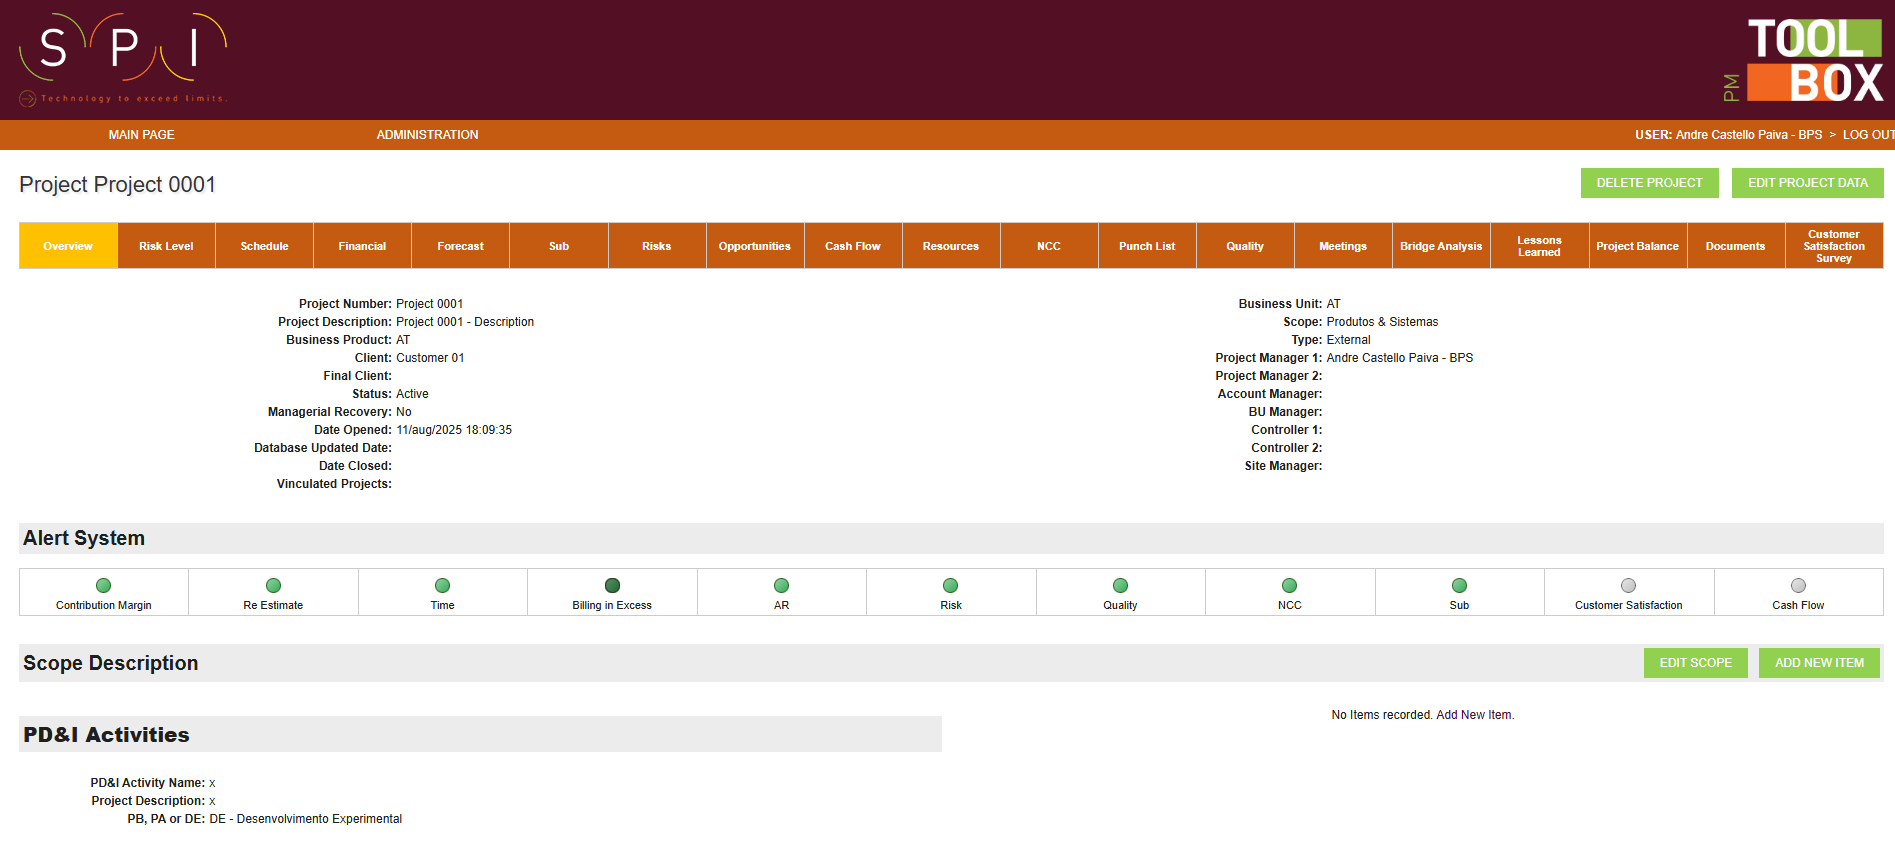Click the No Items recorded message
The image size is (1895, 847).
coord(1423,715)
